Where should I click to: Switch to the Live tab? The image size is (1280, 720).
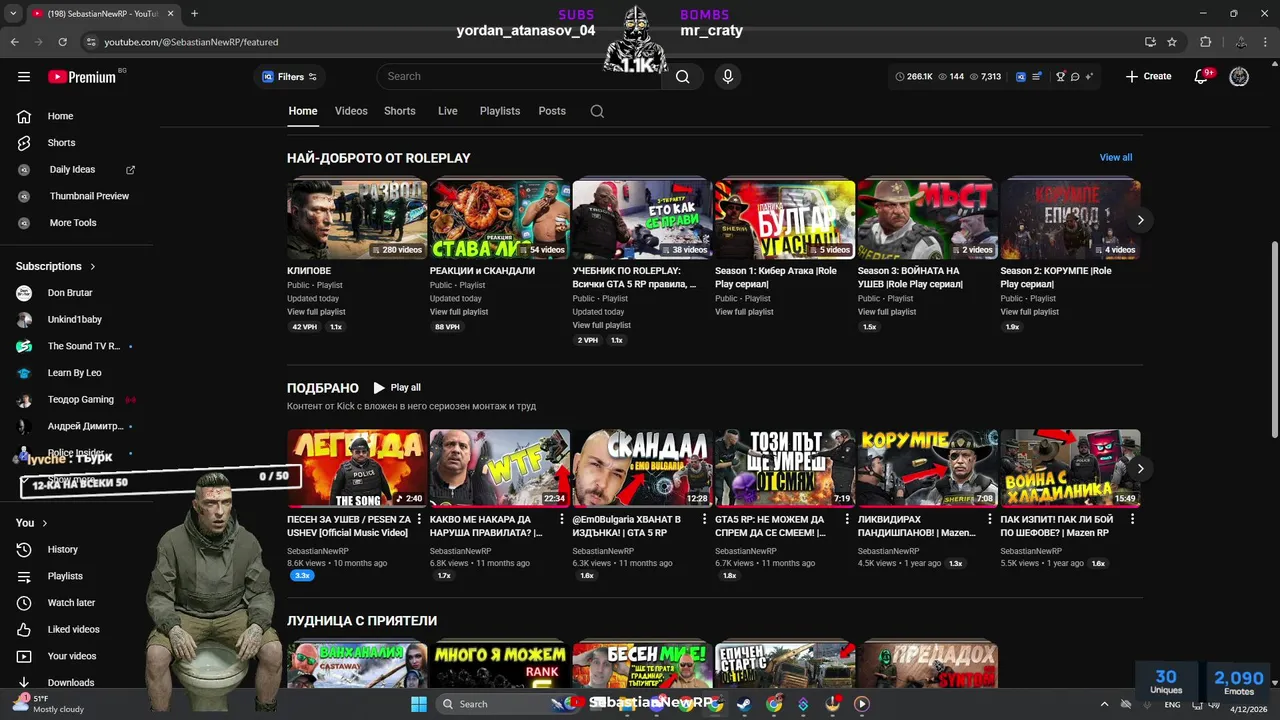pos(448,111)
